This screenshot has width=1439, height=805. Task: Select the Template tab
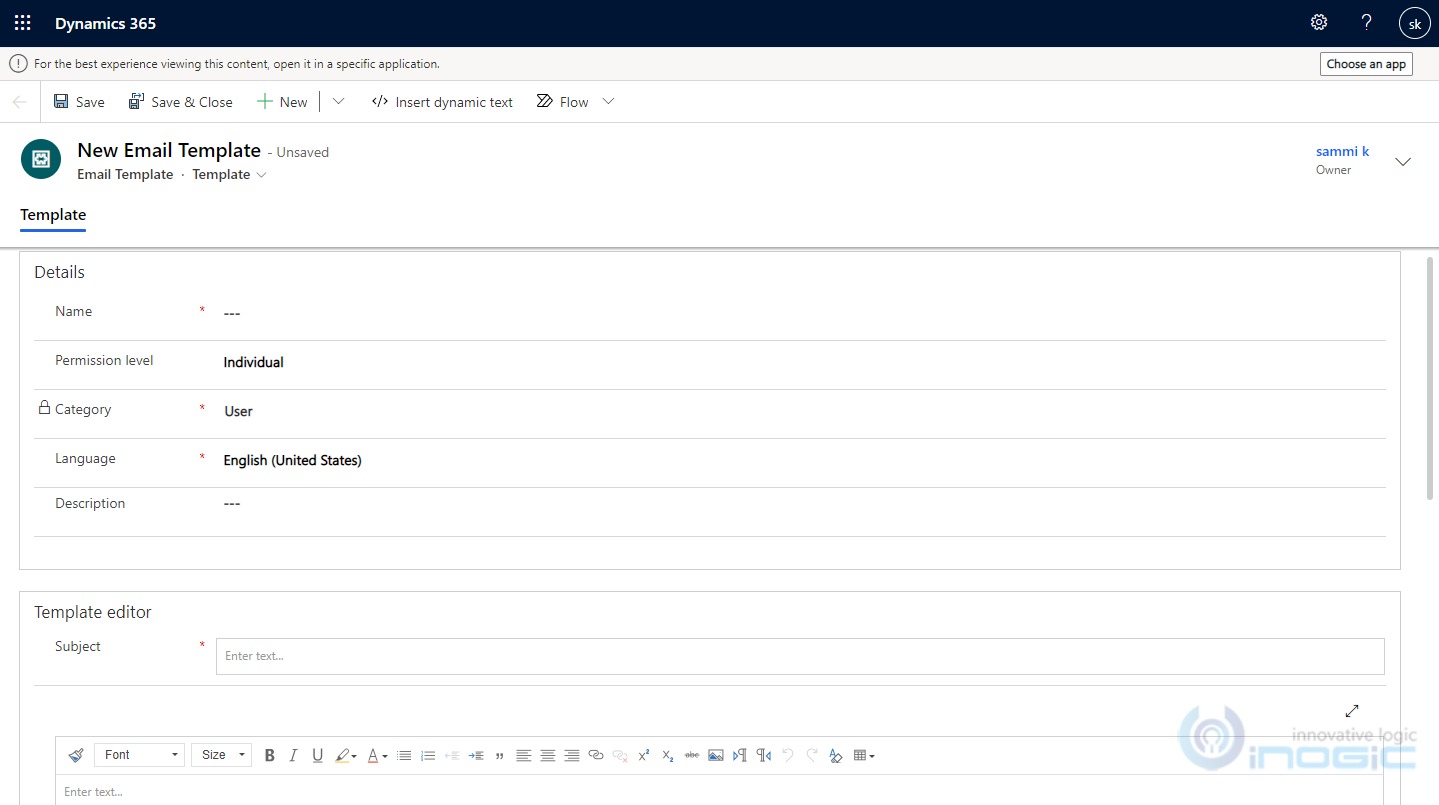pyautogui.click(x=53, y=215)
